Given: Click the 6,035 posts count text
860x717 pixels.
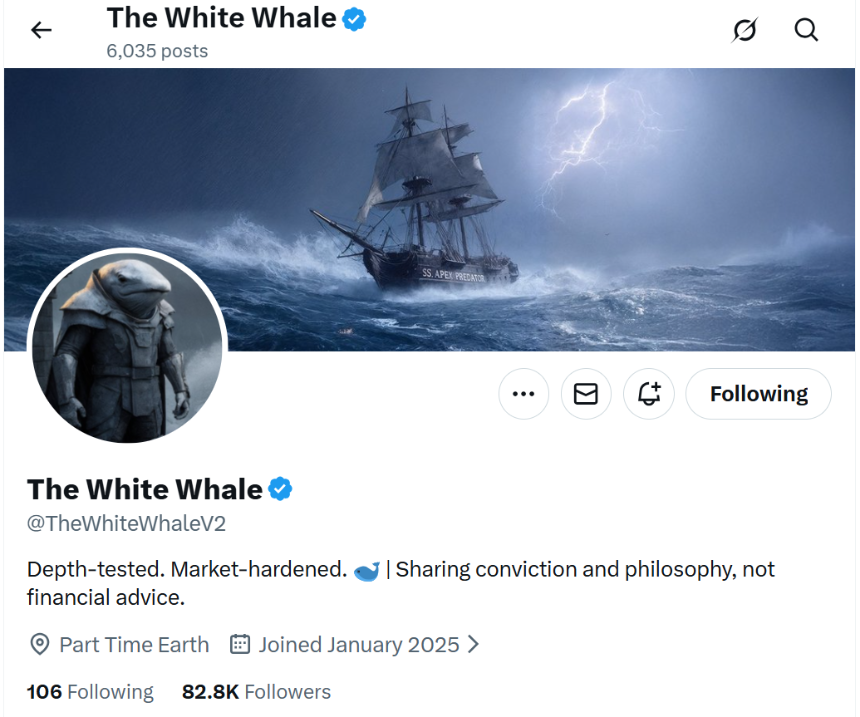Looking at the screenshot, I should pyautogui.click(x=157, y=50).
